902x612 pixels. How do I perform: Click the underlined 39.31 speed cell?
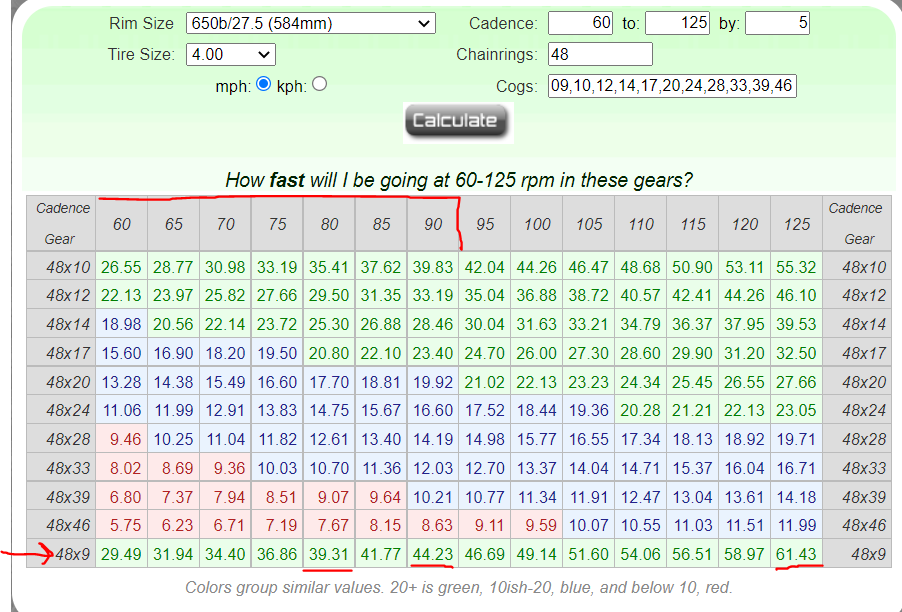click(329, 553)
